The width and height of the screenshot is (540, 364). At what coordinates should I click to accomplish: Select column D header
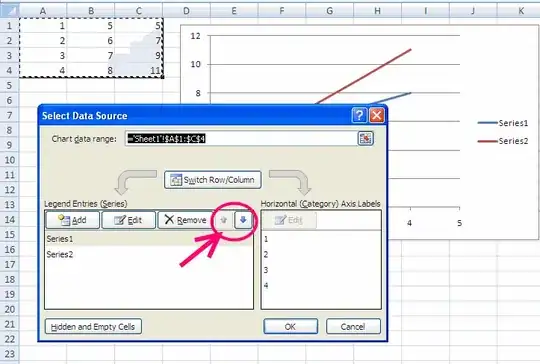point(186,11)
